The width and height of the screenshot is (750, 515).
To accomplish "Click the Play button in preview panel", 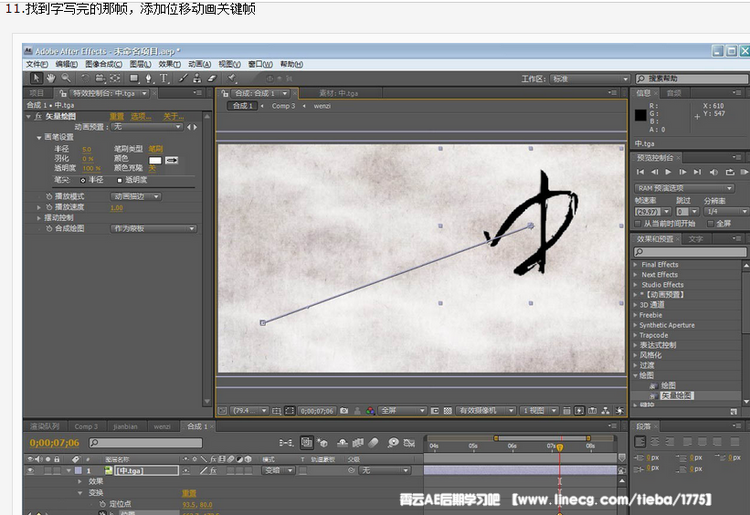I will 669,172.
